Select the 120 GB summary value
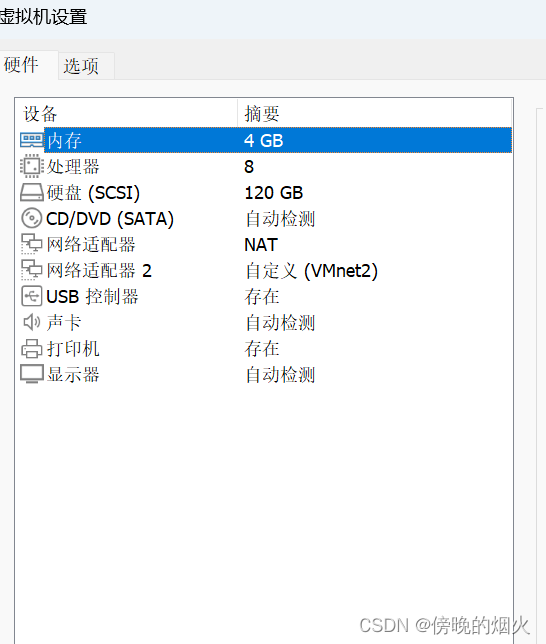Viewport: 546px width, 644px height. [x=274, y=193]
